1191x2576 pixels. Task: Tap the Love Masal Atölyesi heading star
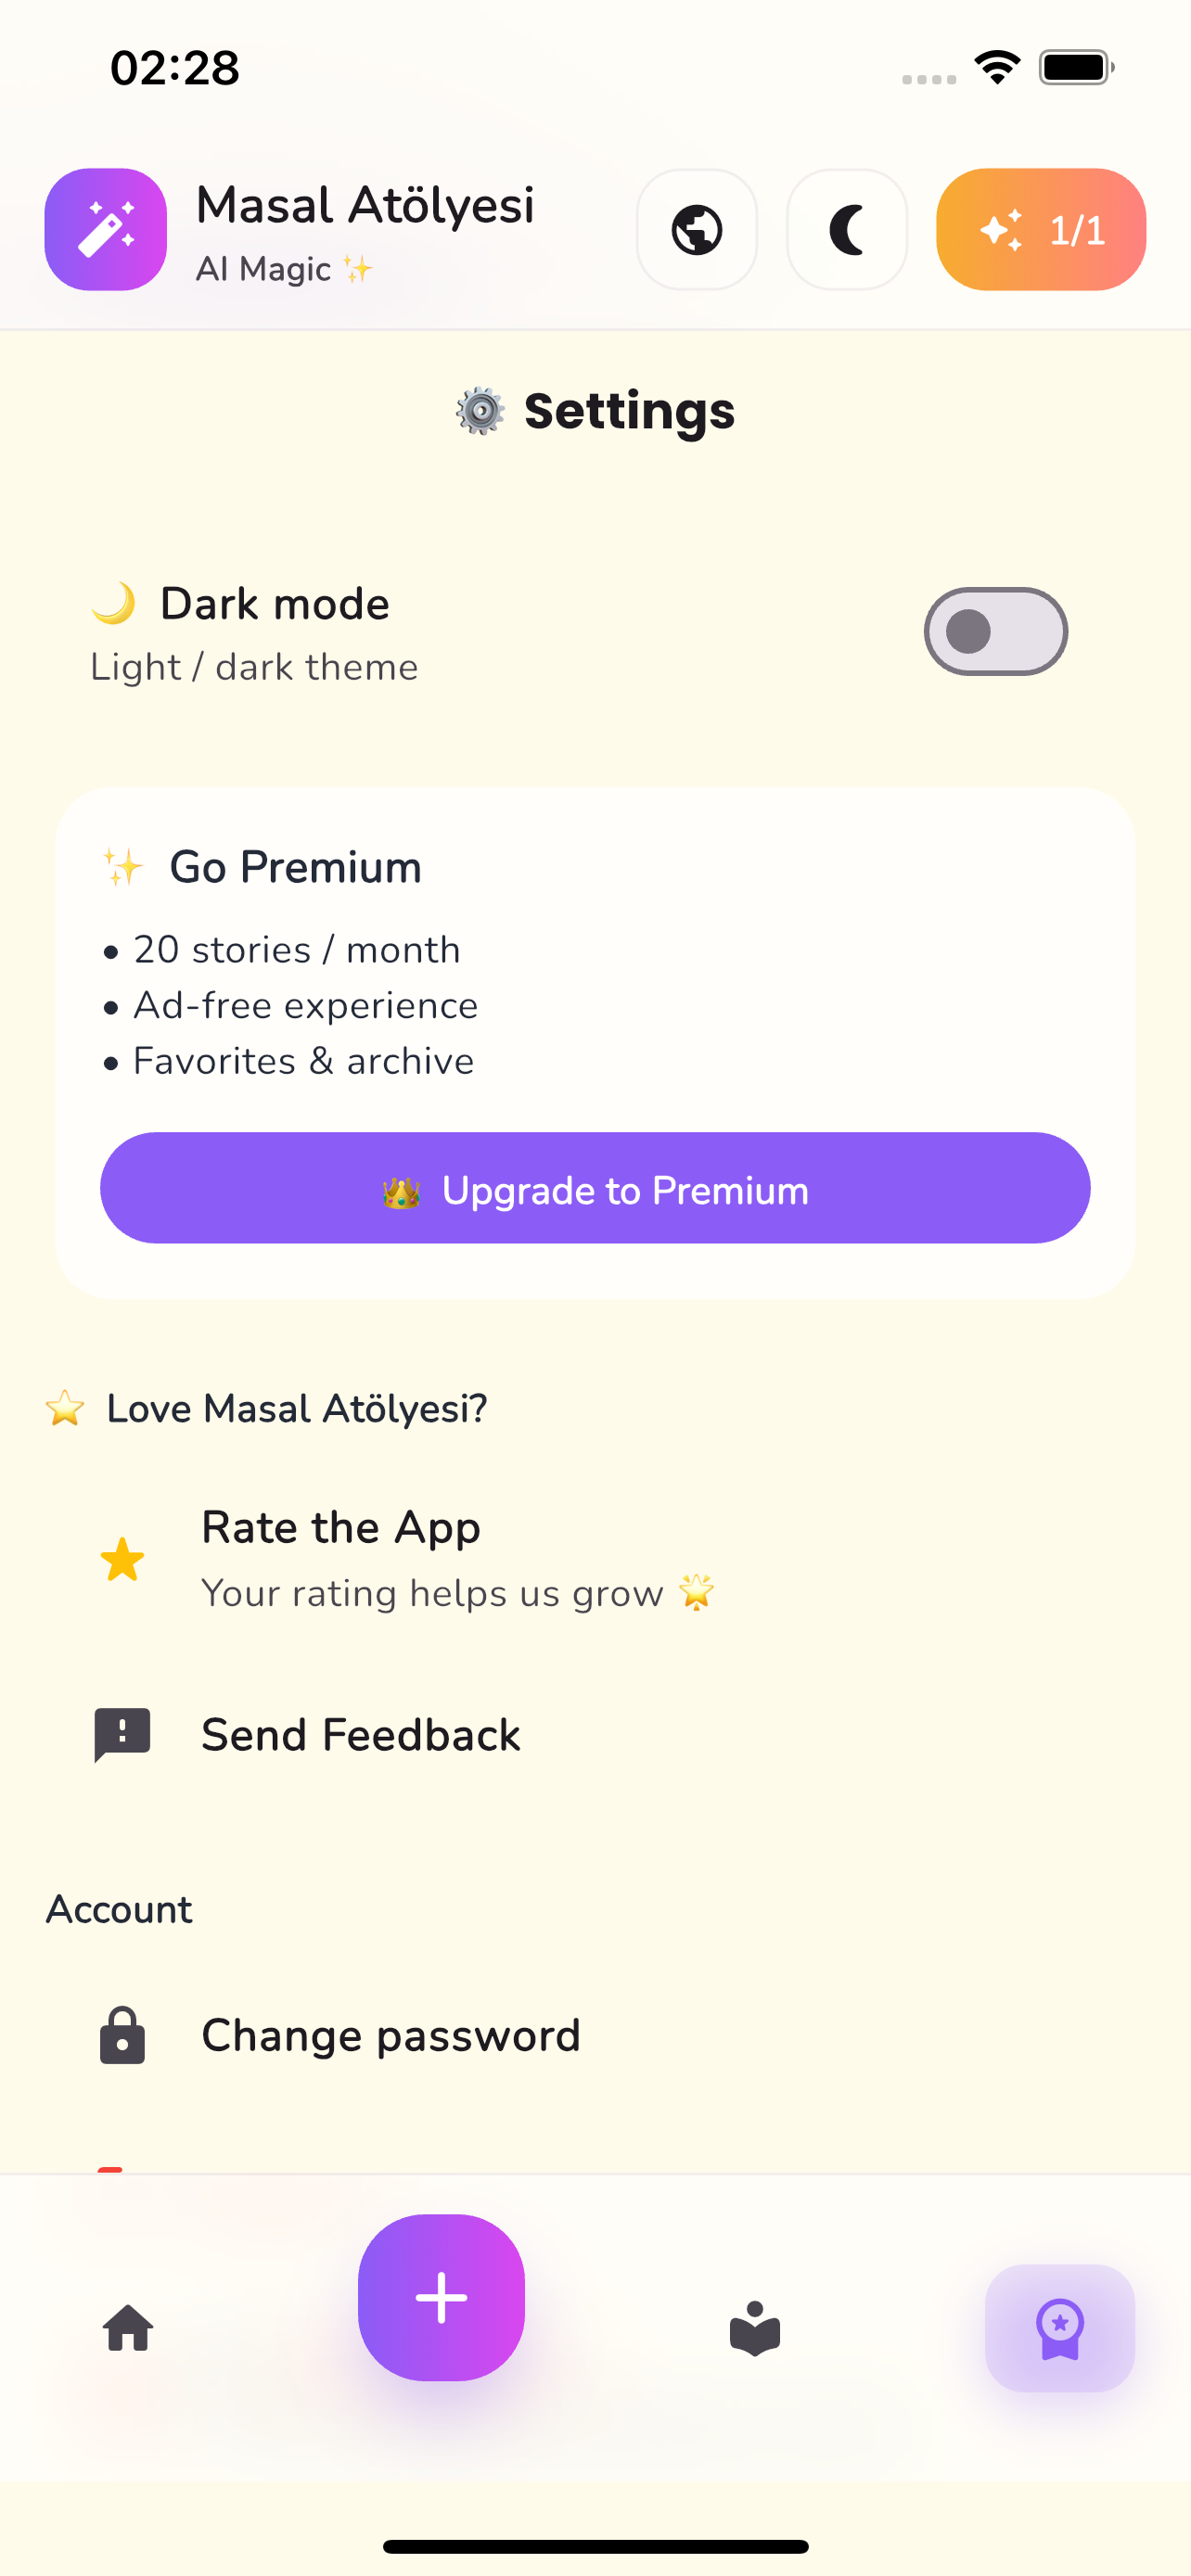64,1408
